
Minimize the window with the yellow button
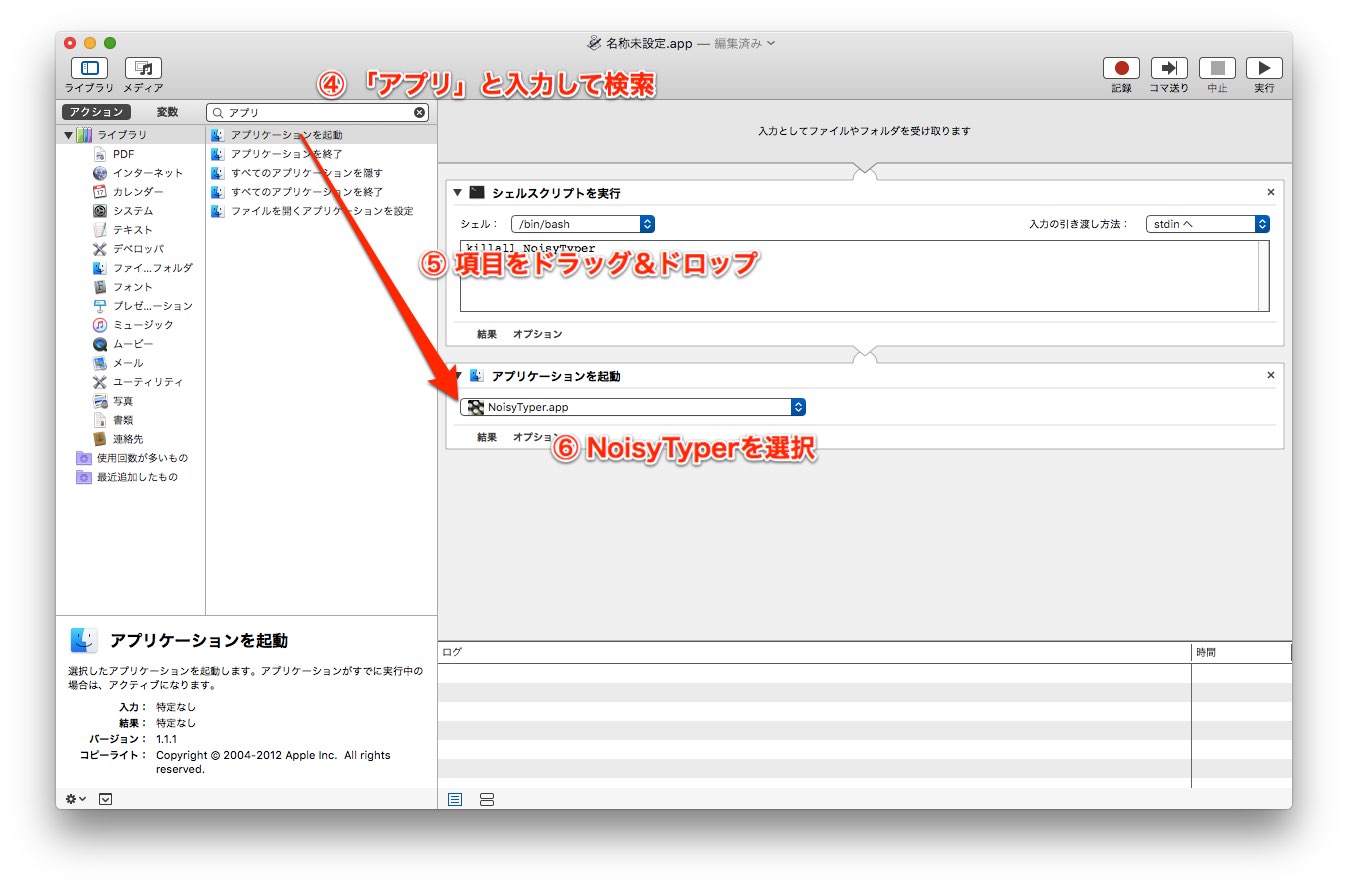point(90,43)
